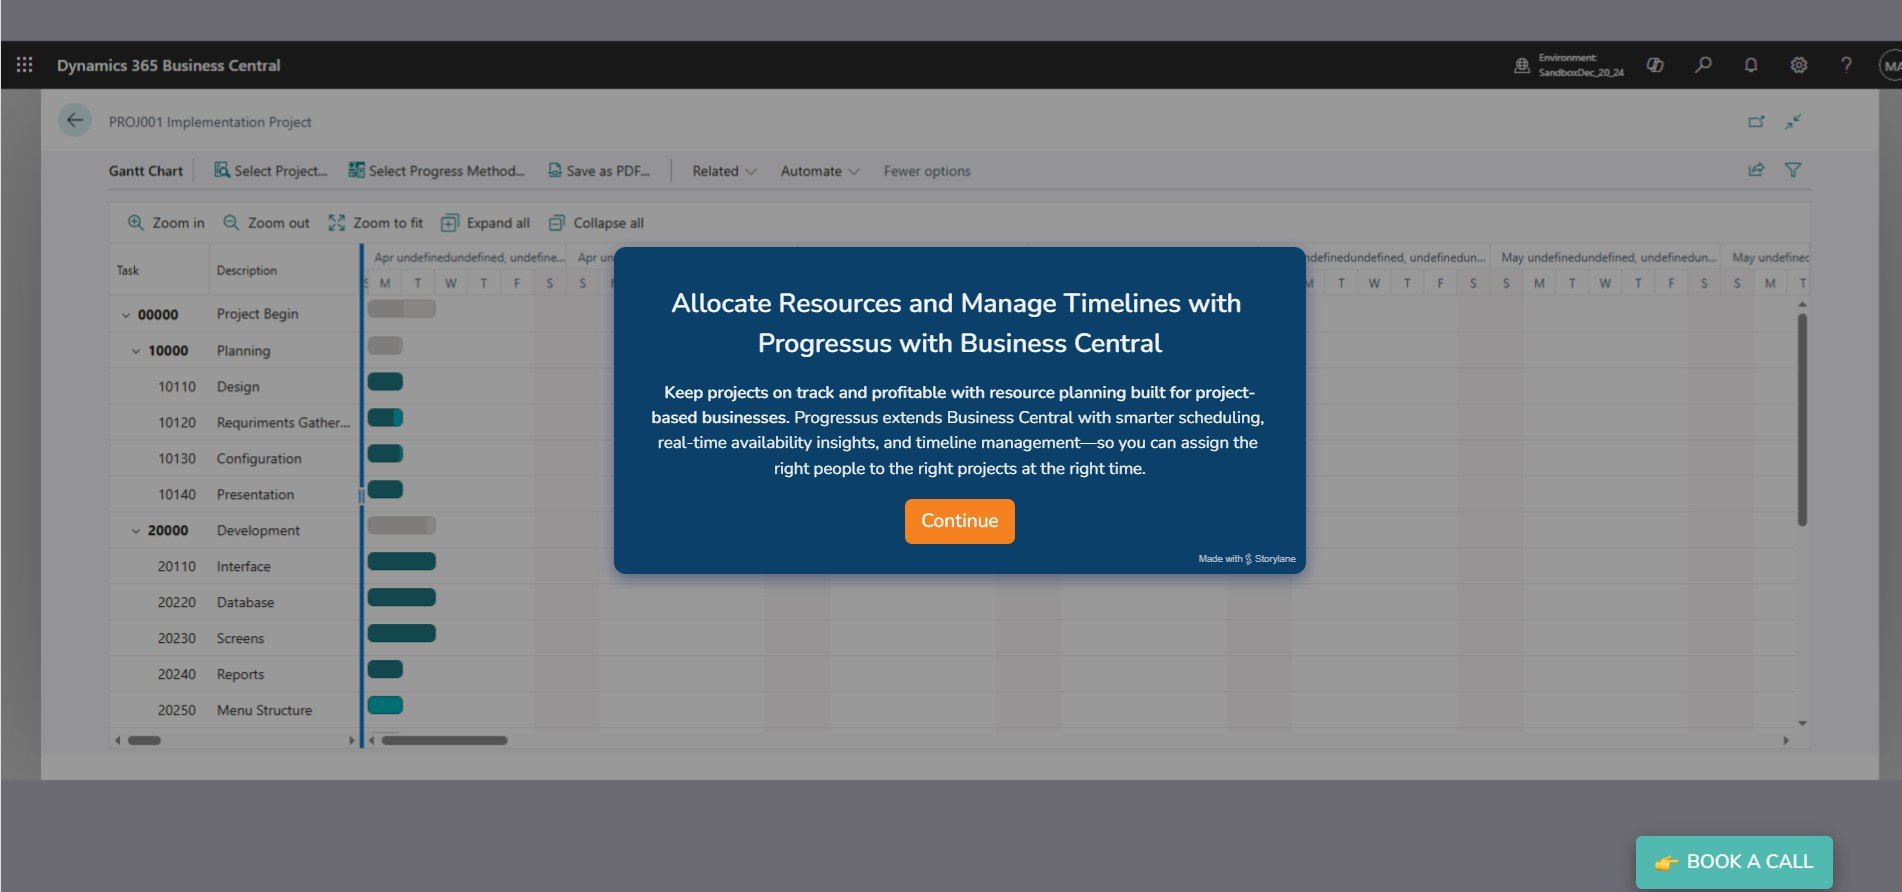1902x892 pixels.
Task: Click the Dynamics 365 Business Central title
Action: pyautogui.click(x=169, y=65)
